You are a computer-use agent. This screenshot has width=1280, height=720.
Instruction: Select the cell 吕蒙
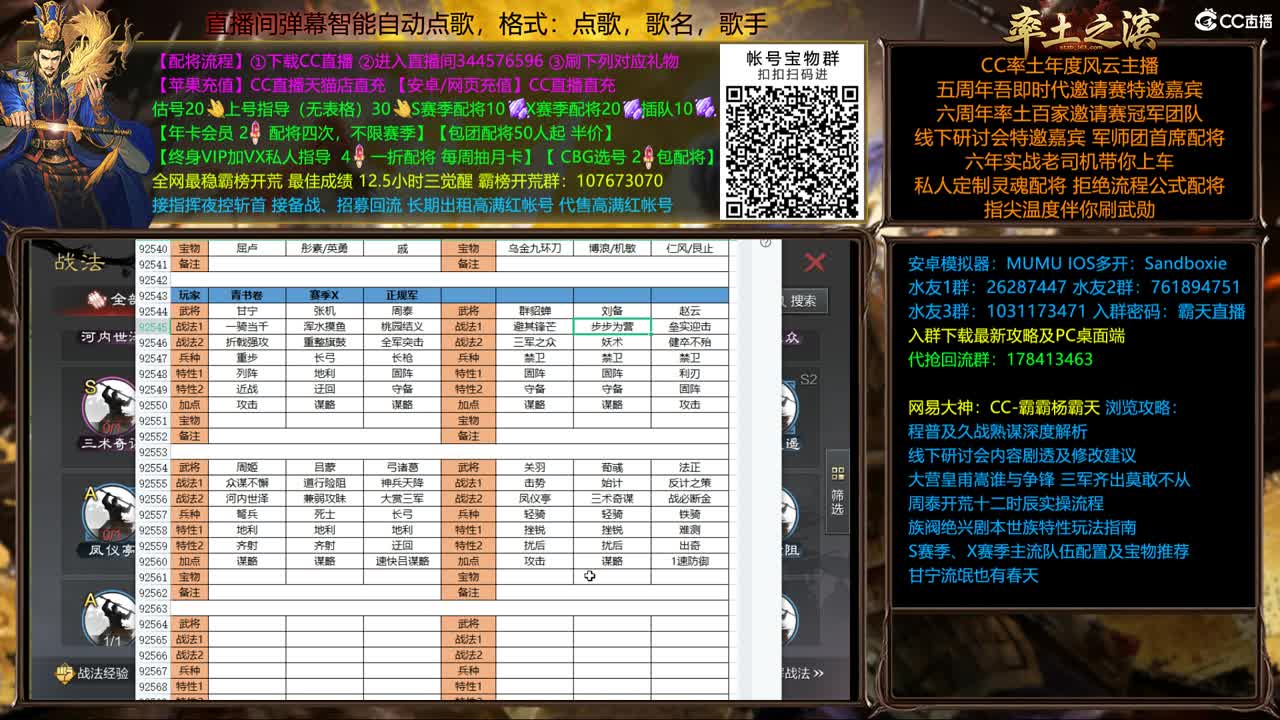[324, 467]
